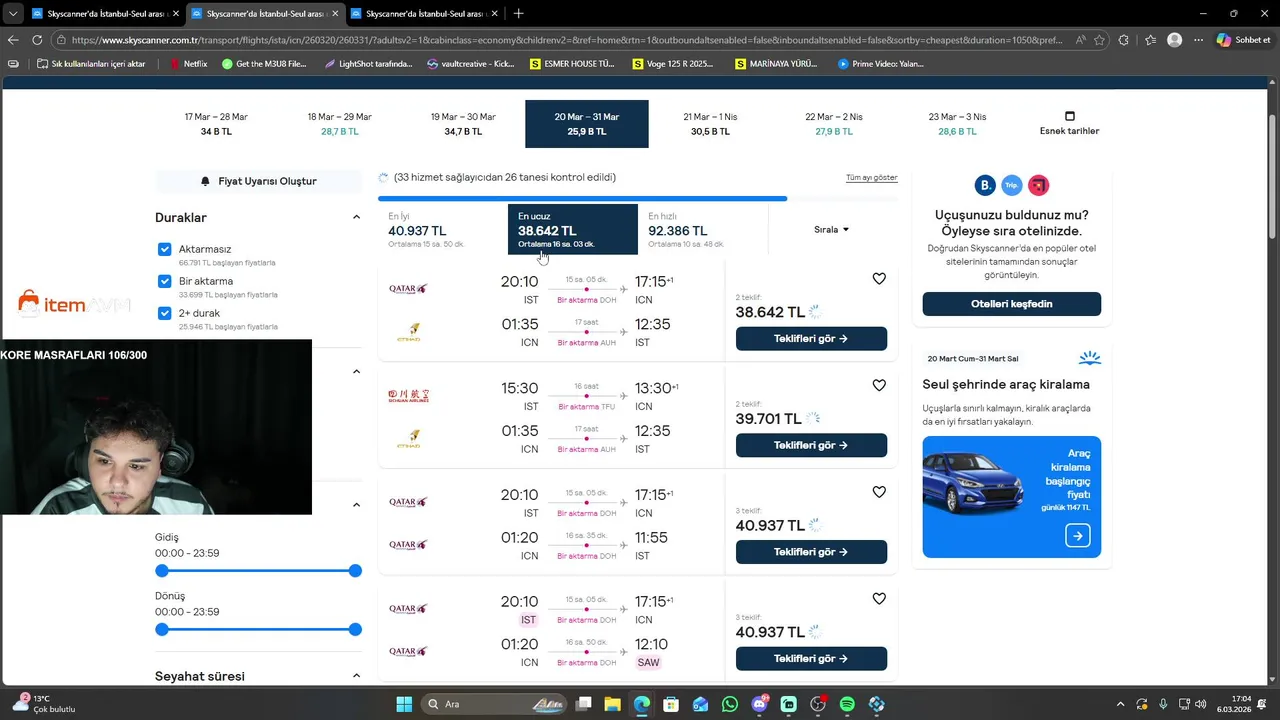The width and height of the screenshot is (1280, 720).
Task: Toggle the Bir aktarma checkbox
Action: [x=165, y=281]
